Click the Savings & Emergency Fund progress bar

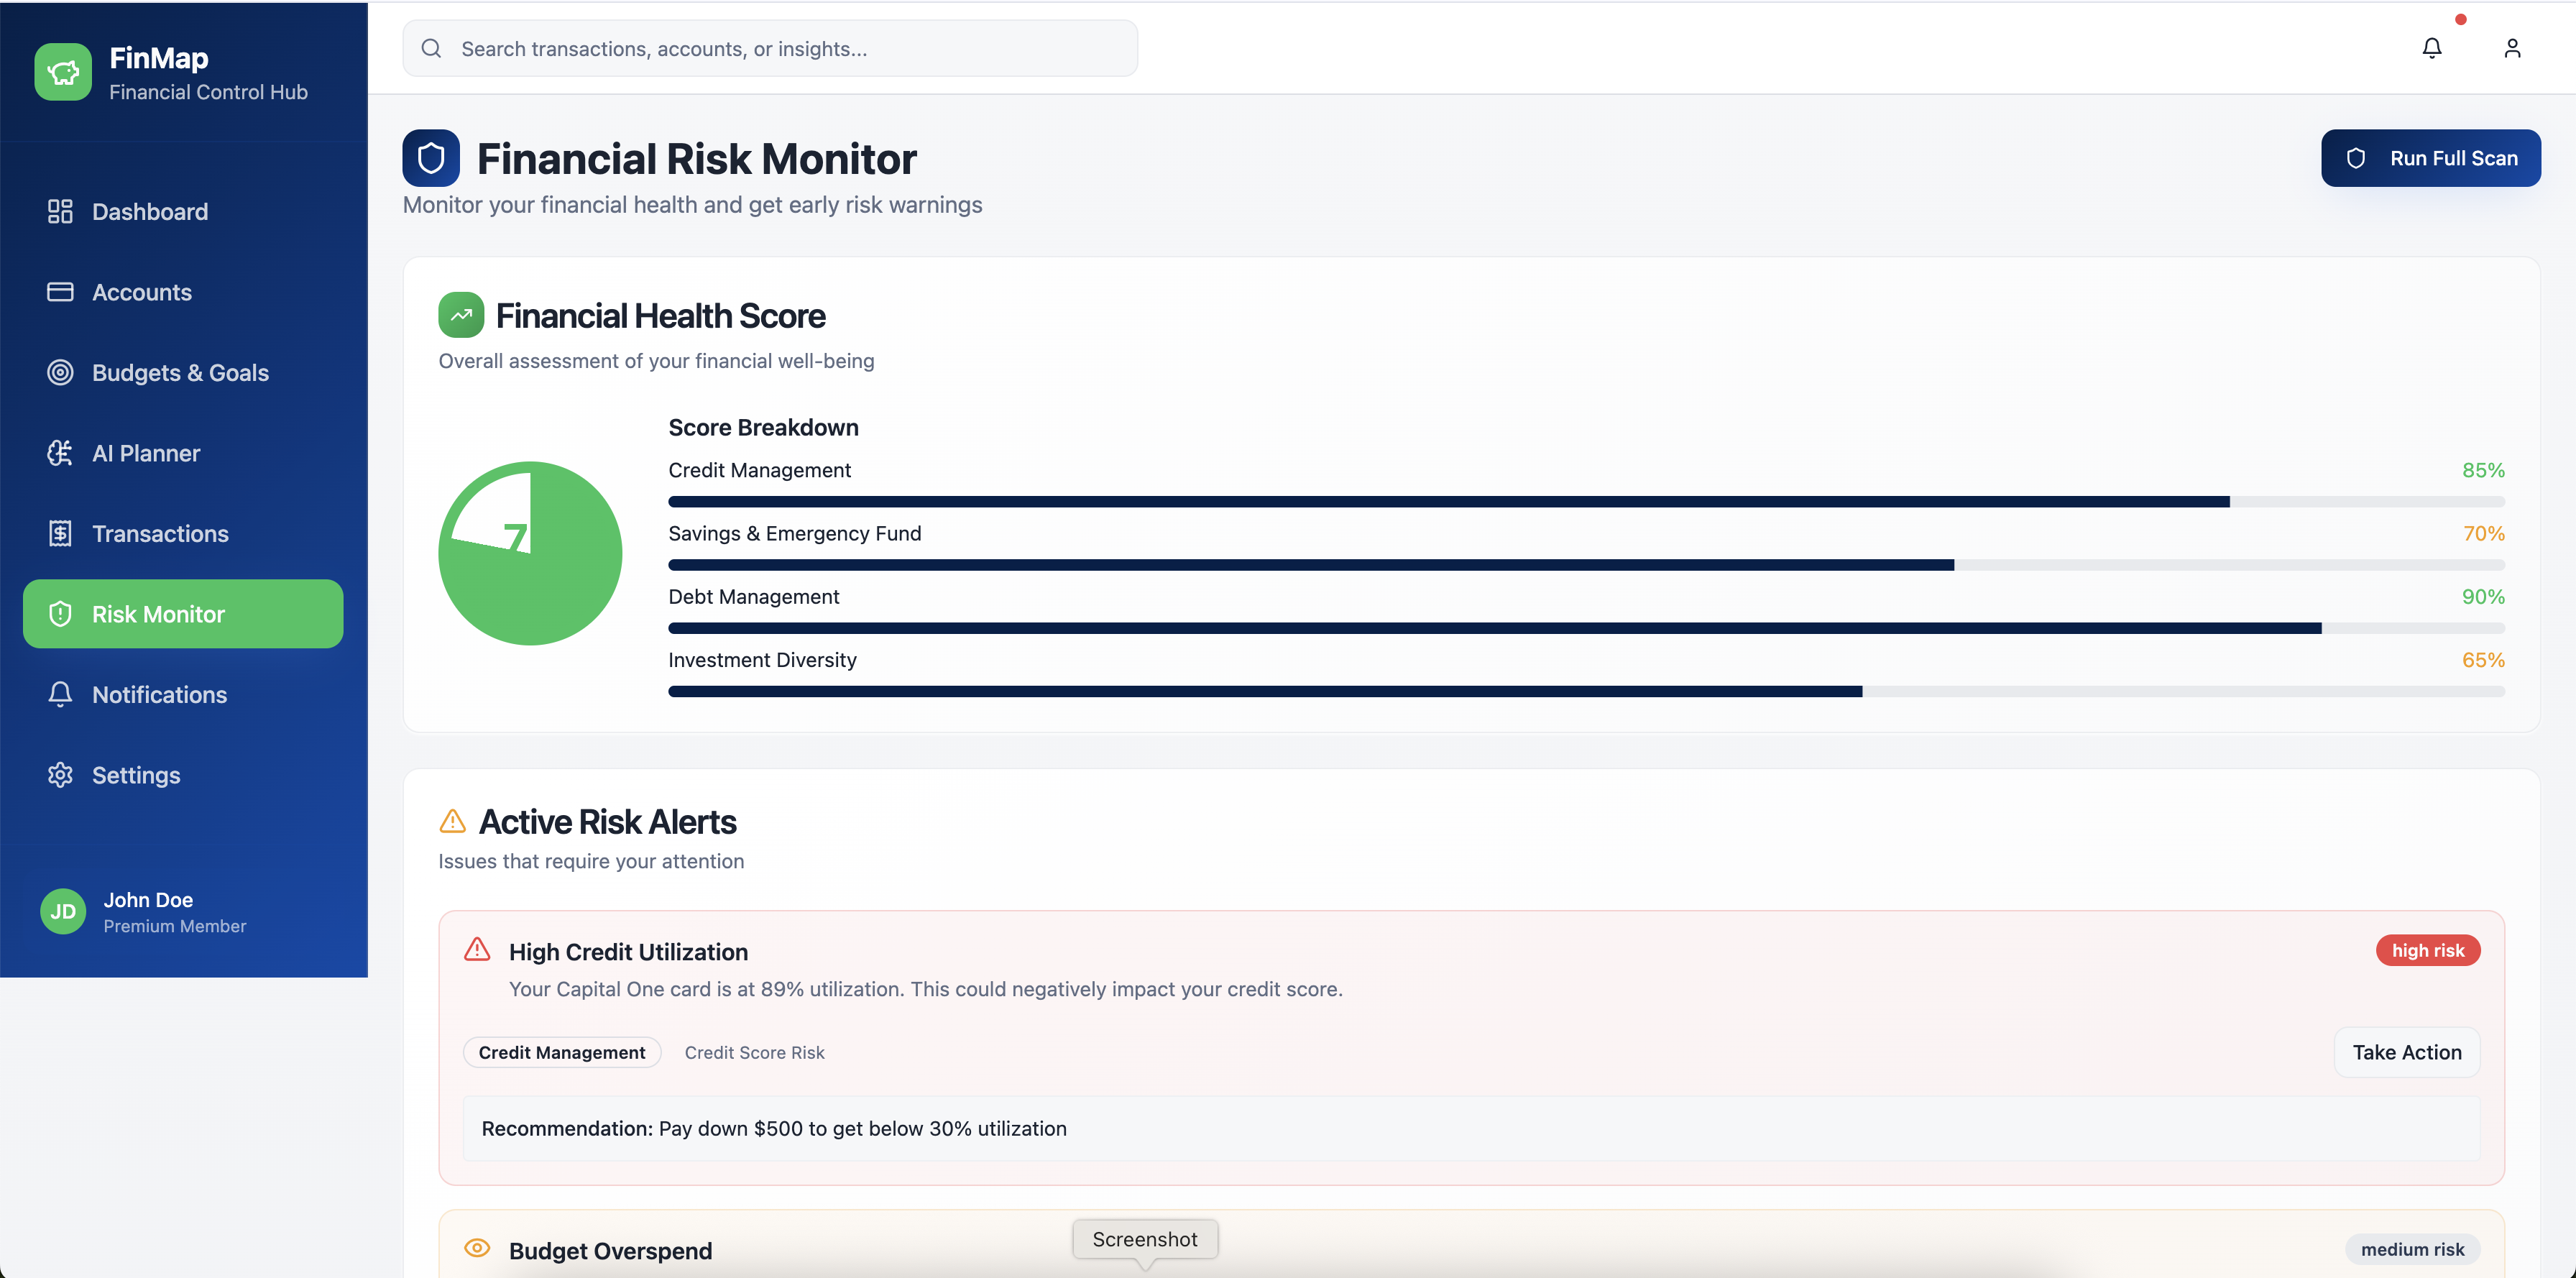coord(1586,565)
